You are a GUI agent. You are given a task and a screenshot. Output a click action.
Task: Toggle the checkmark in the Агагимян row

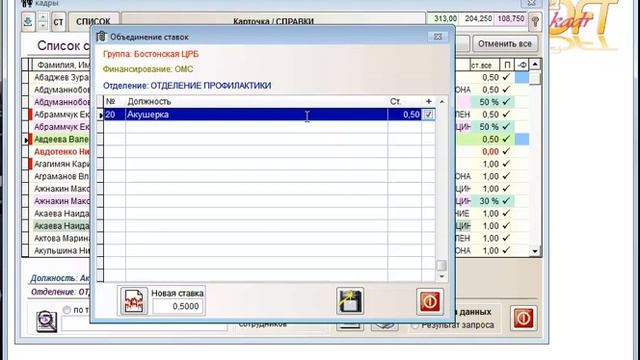[507, 164]
